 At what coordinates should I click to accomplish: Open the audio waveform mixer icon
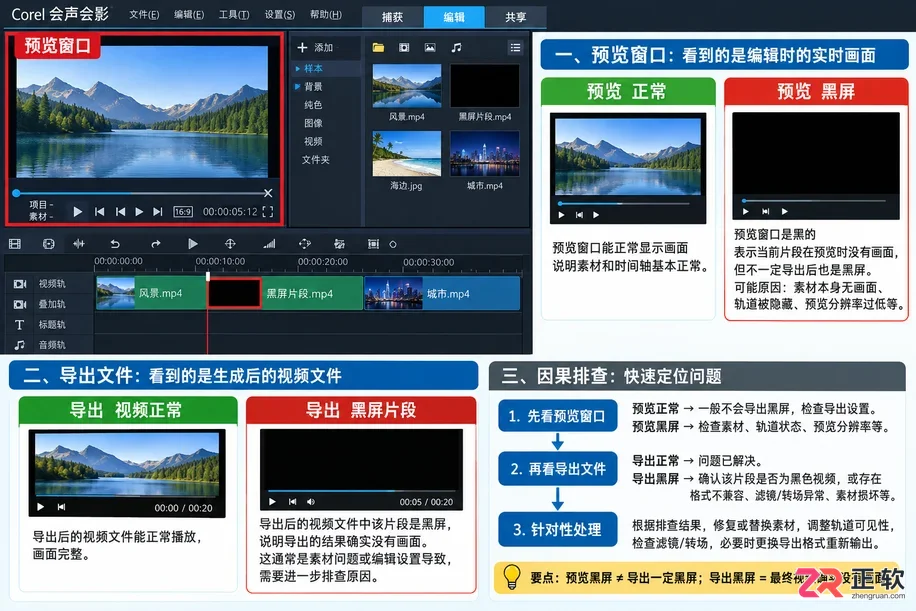[x=79, y=244]
